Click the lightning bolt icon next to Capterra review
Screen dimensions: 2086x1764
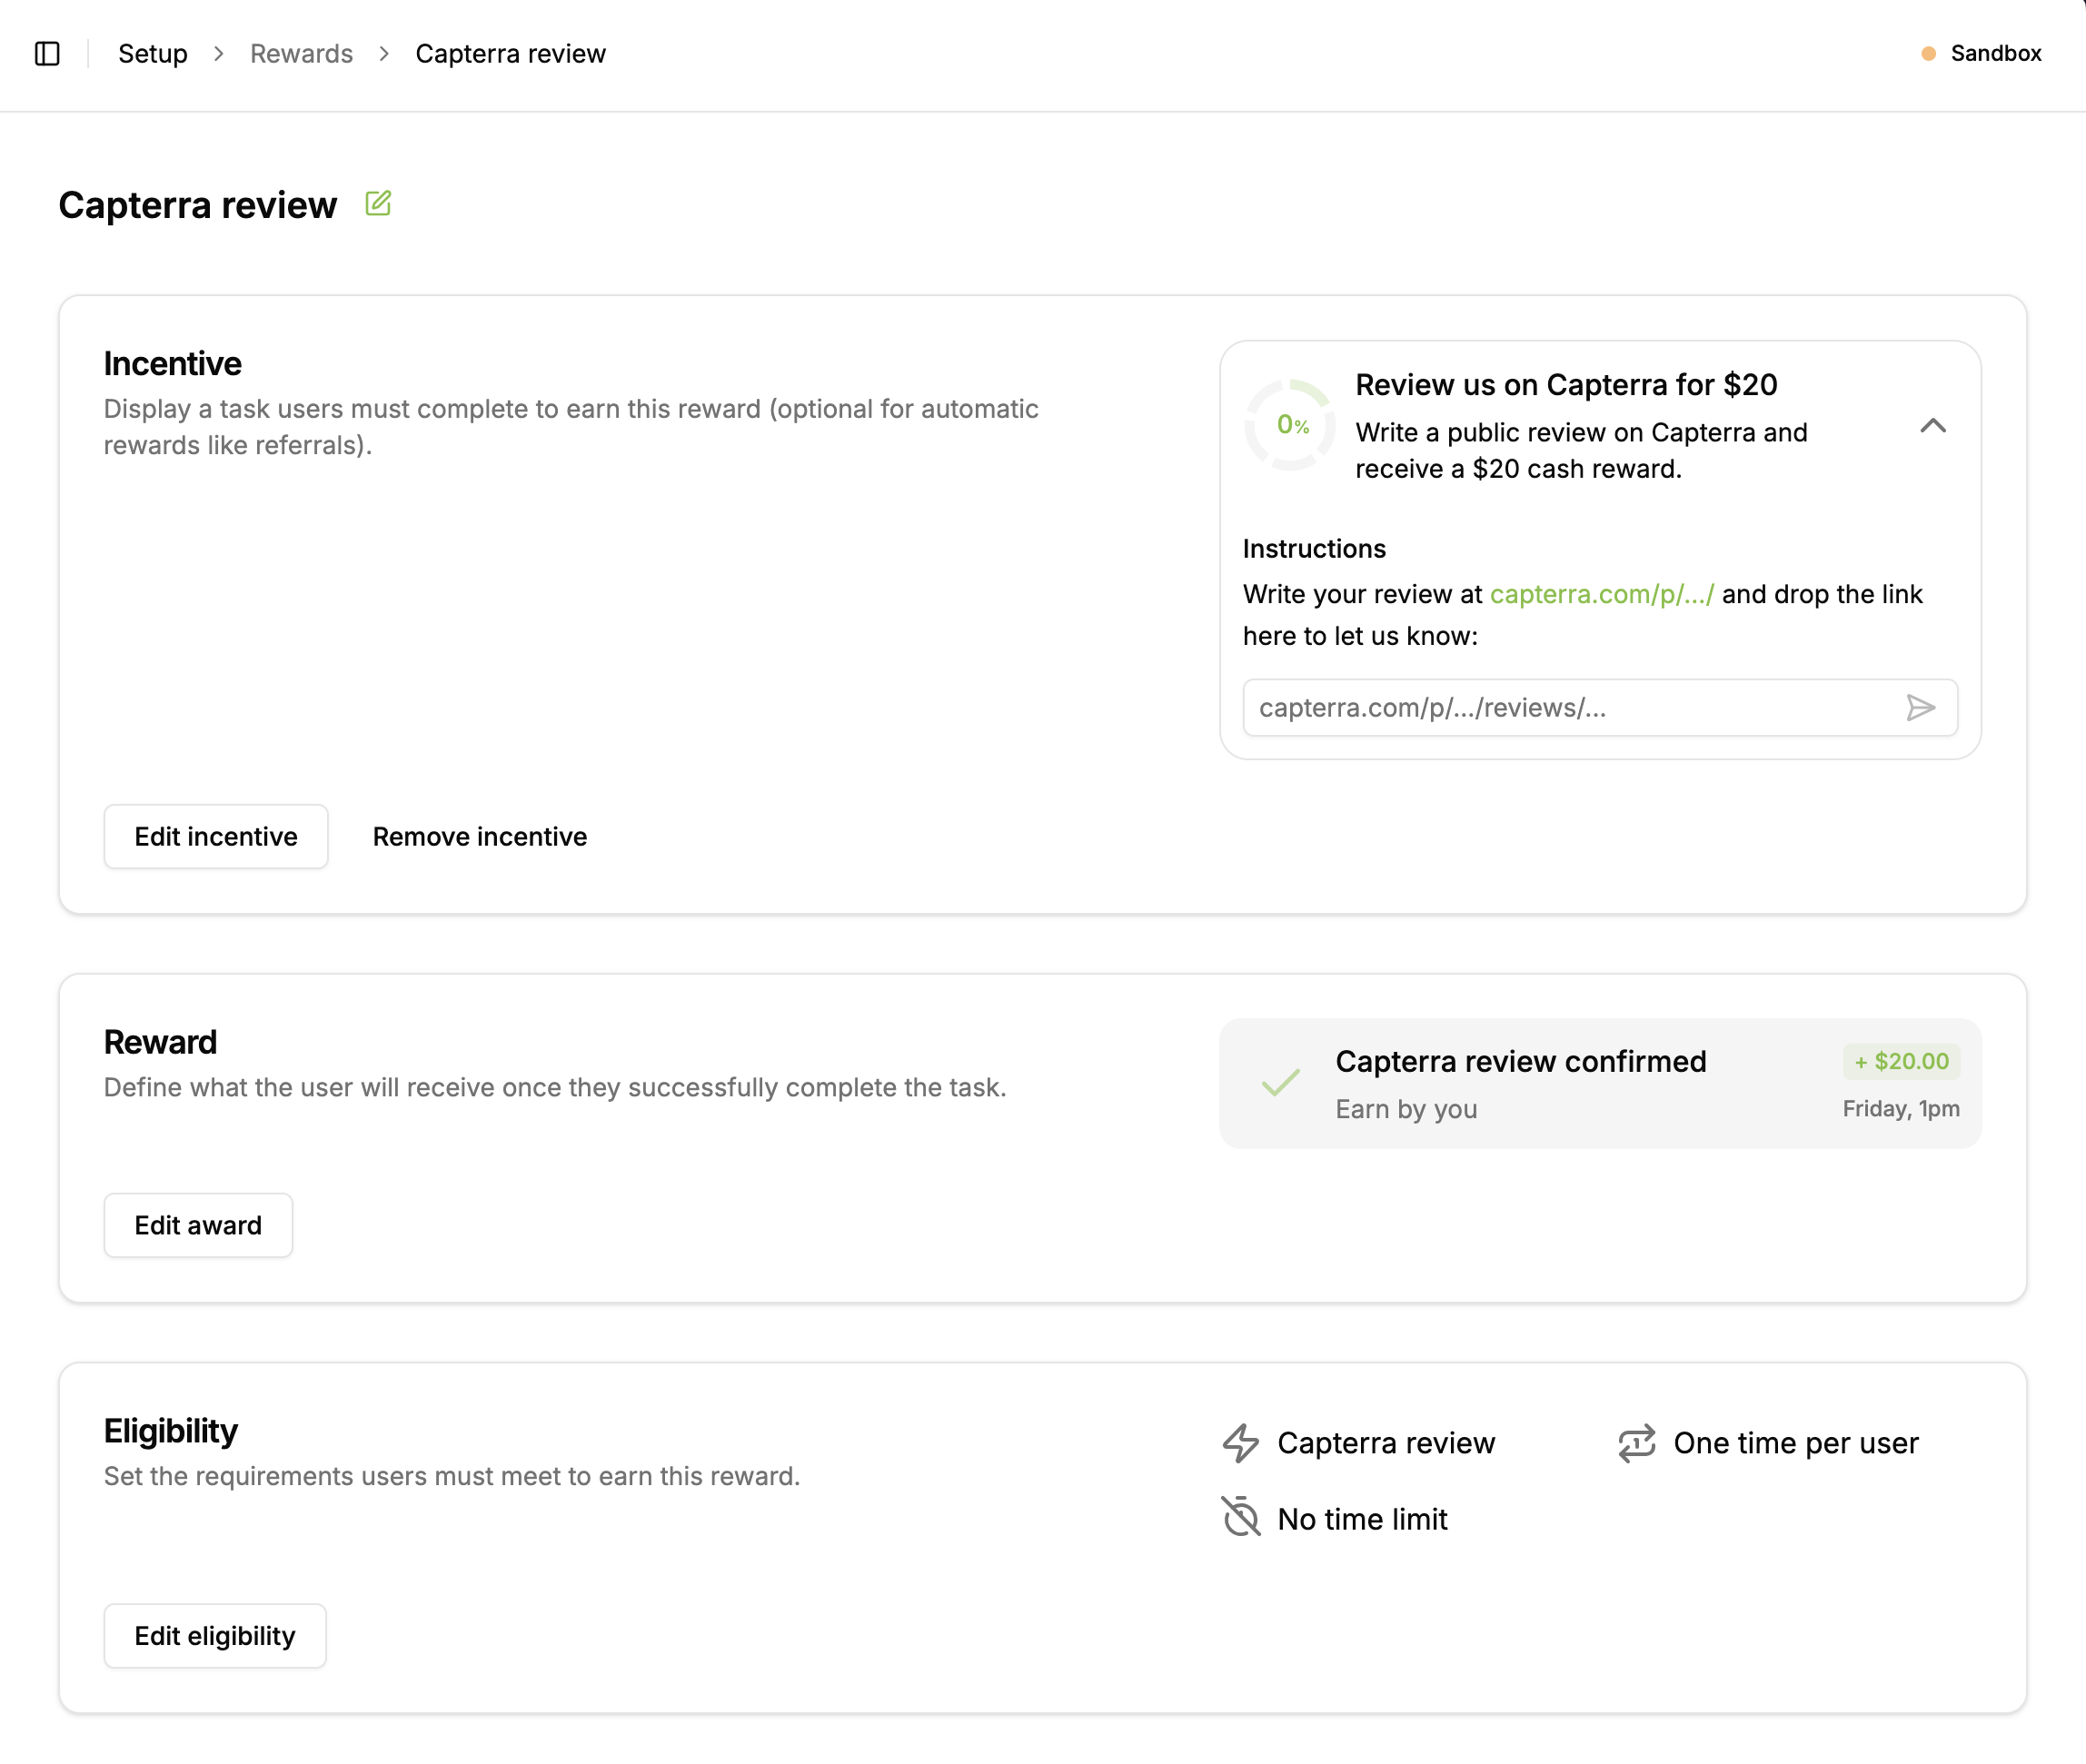1241,1443
